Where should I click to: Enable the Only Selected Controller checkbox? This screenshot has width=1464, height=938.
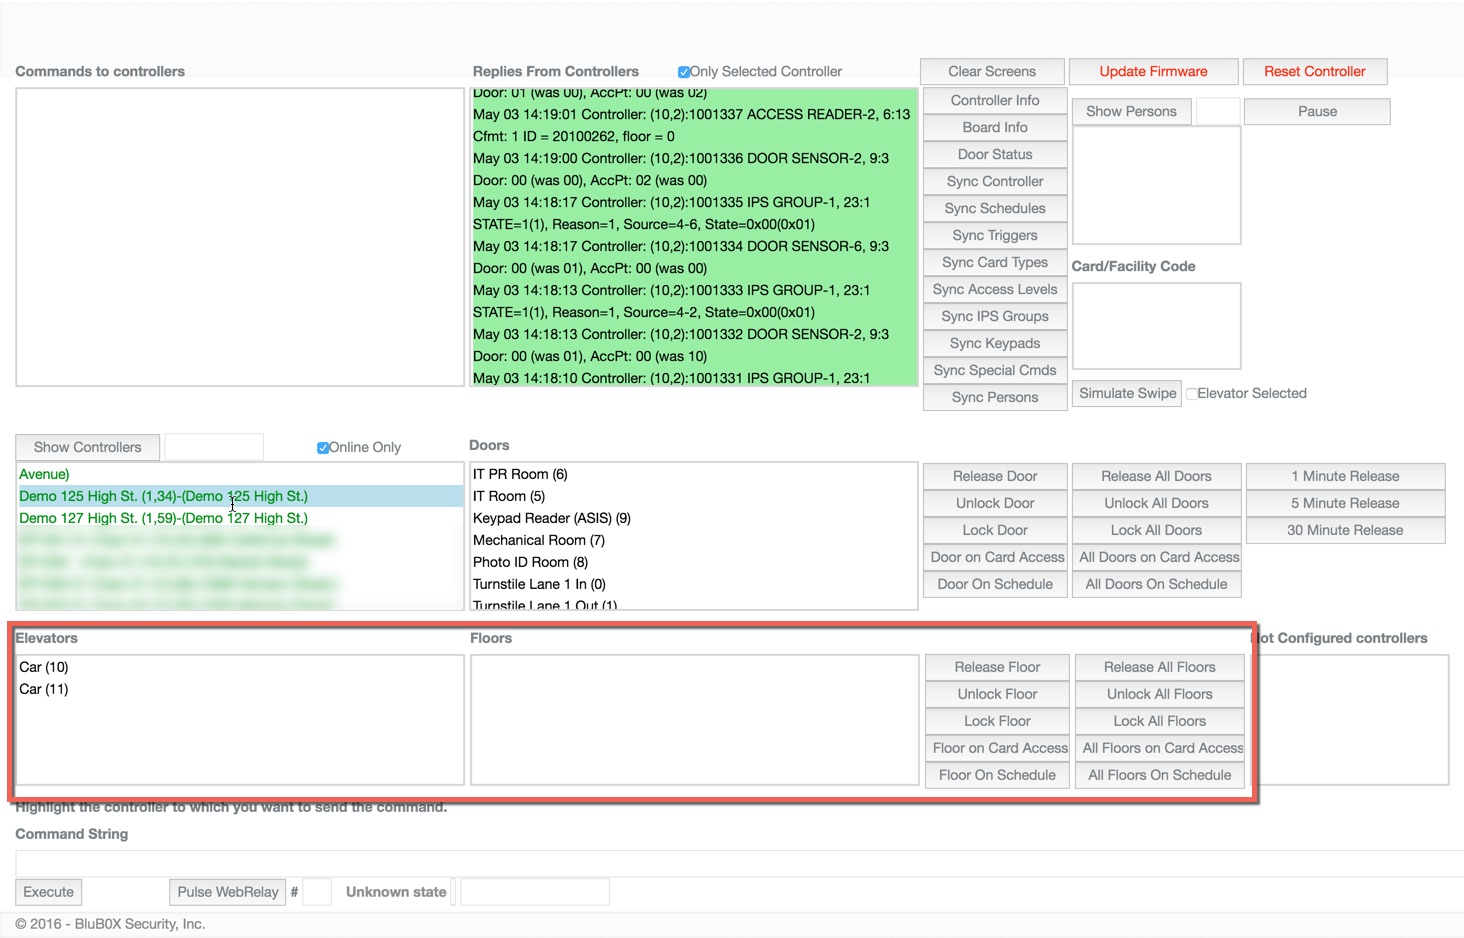(684, 72)
